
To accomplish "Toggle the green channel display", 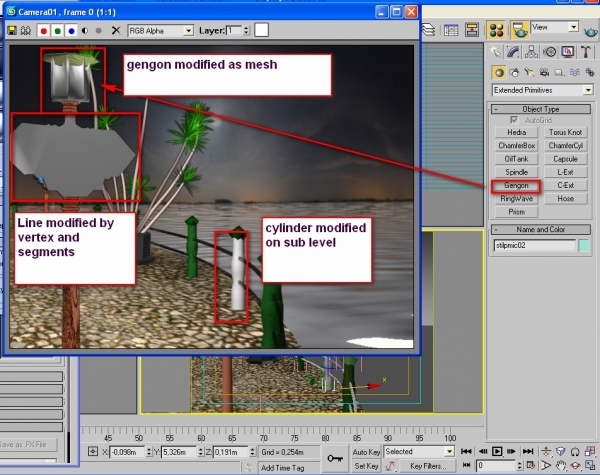I will [x=57, y=31].
